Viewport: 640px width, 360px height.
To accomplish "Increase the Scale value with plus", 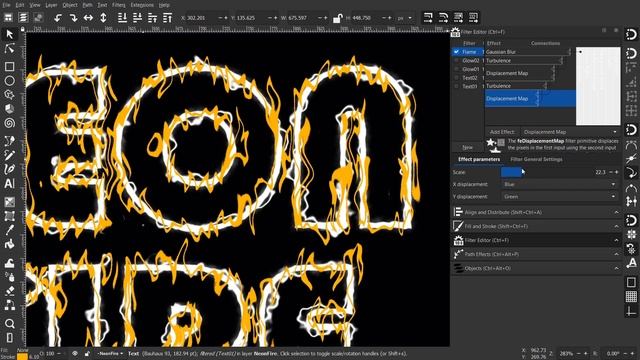I will point(617,172).
